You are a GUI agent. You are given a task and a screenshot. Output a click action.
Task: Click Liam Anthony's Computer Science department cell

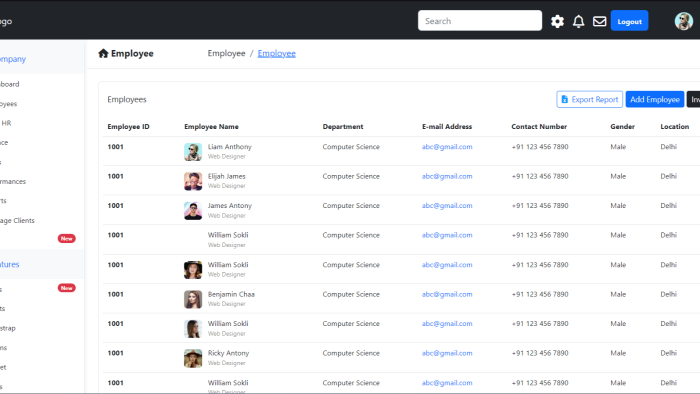[351, 147]
